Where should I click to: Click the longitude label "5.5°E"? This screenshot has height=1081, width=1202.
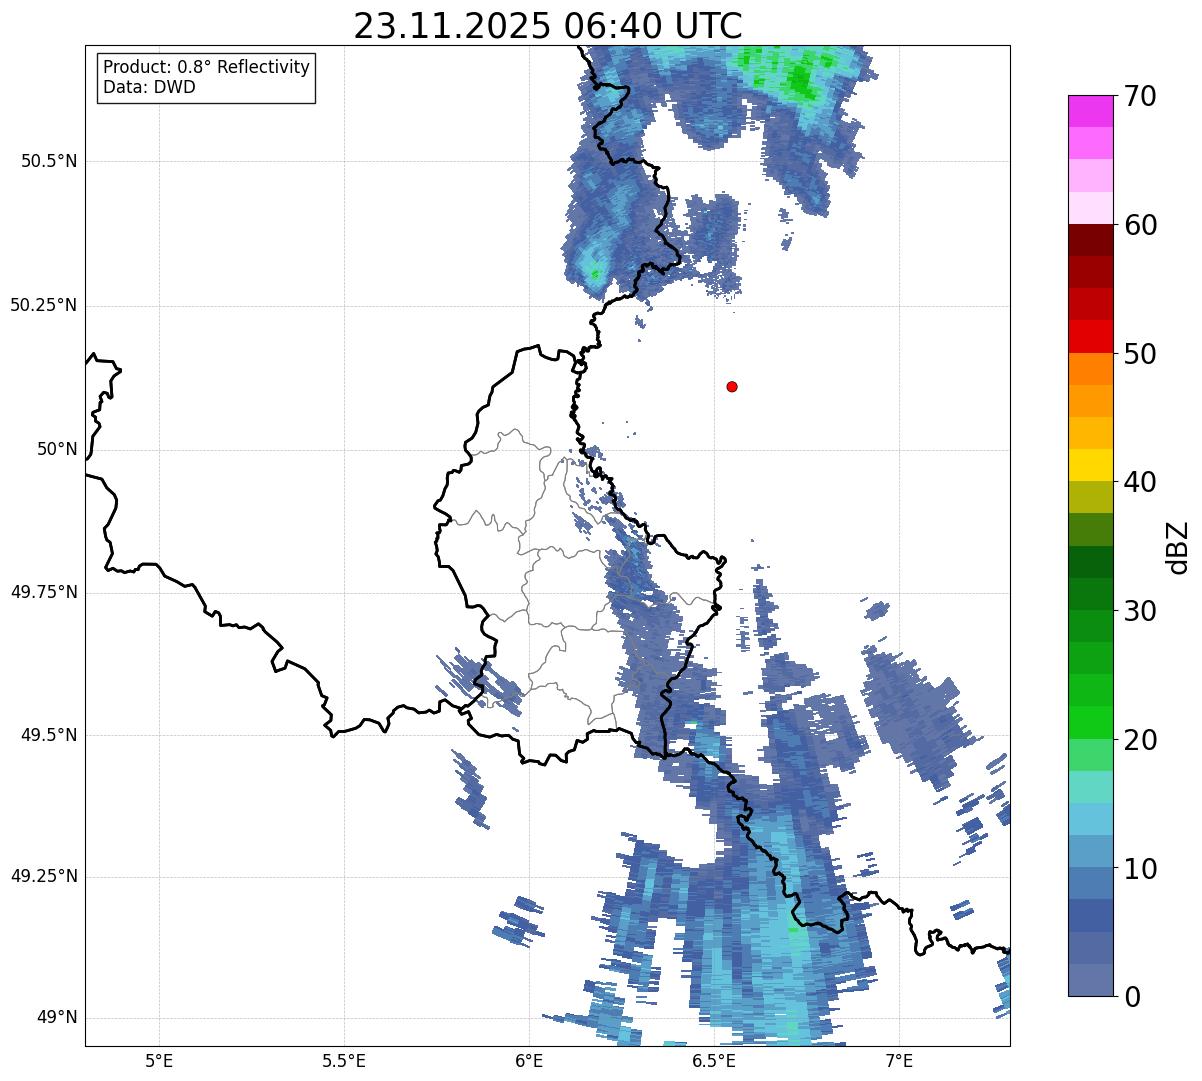coord(344,1060)
